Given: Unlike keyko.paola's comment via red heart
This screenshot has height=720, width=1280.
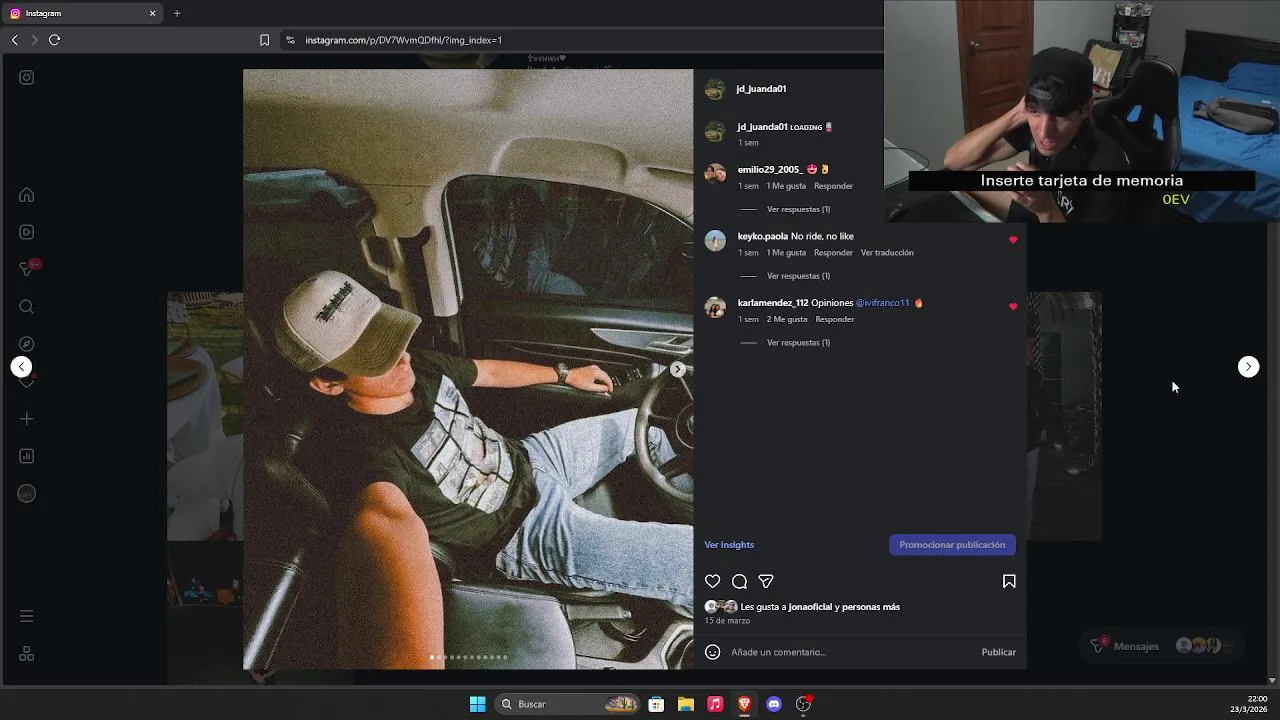Looking at the screenshot, I should tap(1013, 240).
